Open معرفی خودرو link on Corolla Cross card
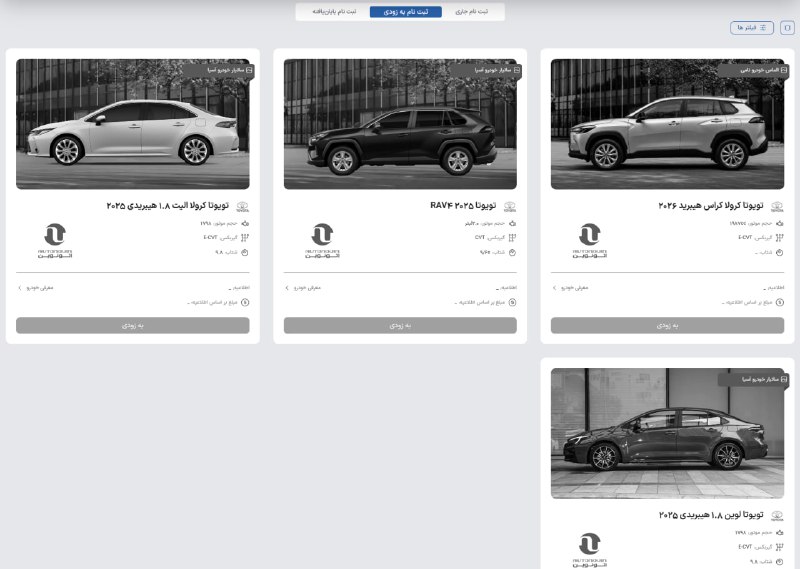Viewport: 800px width, 569px height. tap(570, 288)
